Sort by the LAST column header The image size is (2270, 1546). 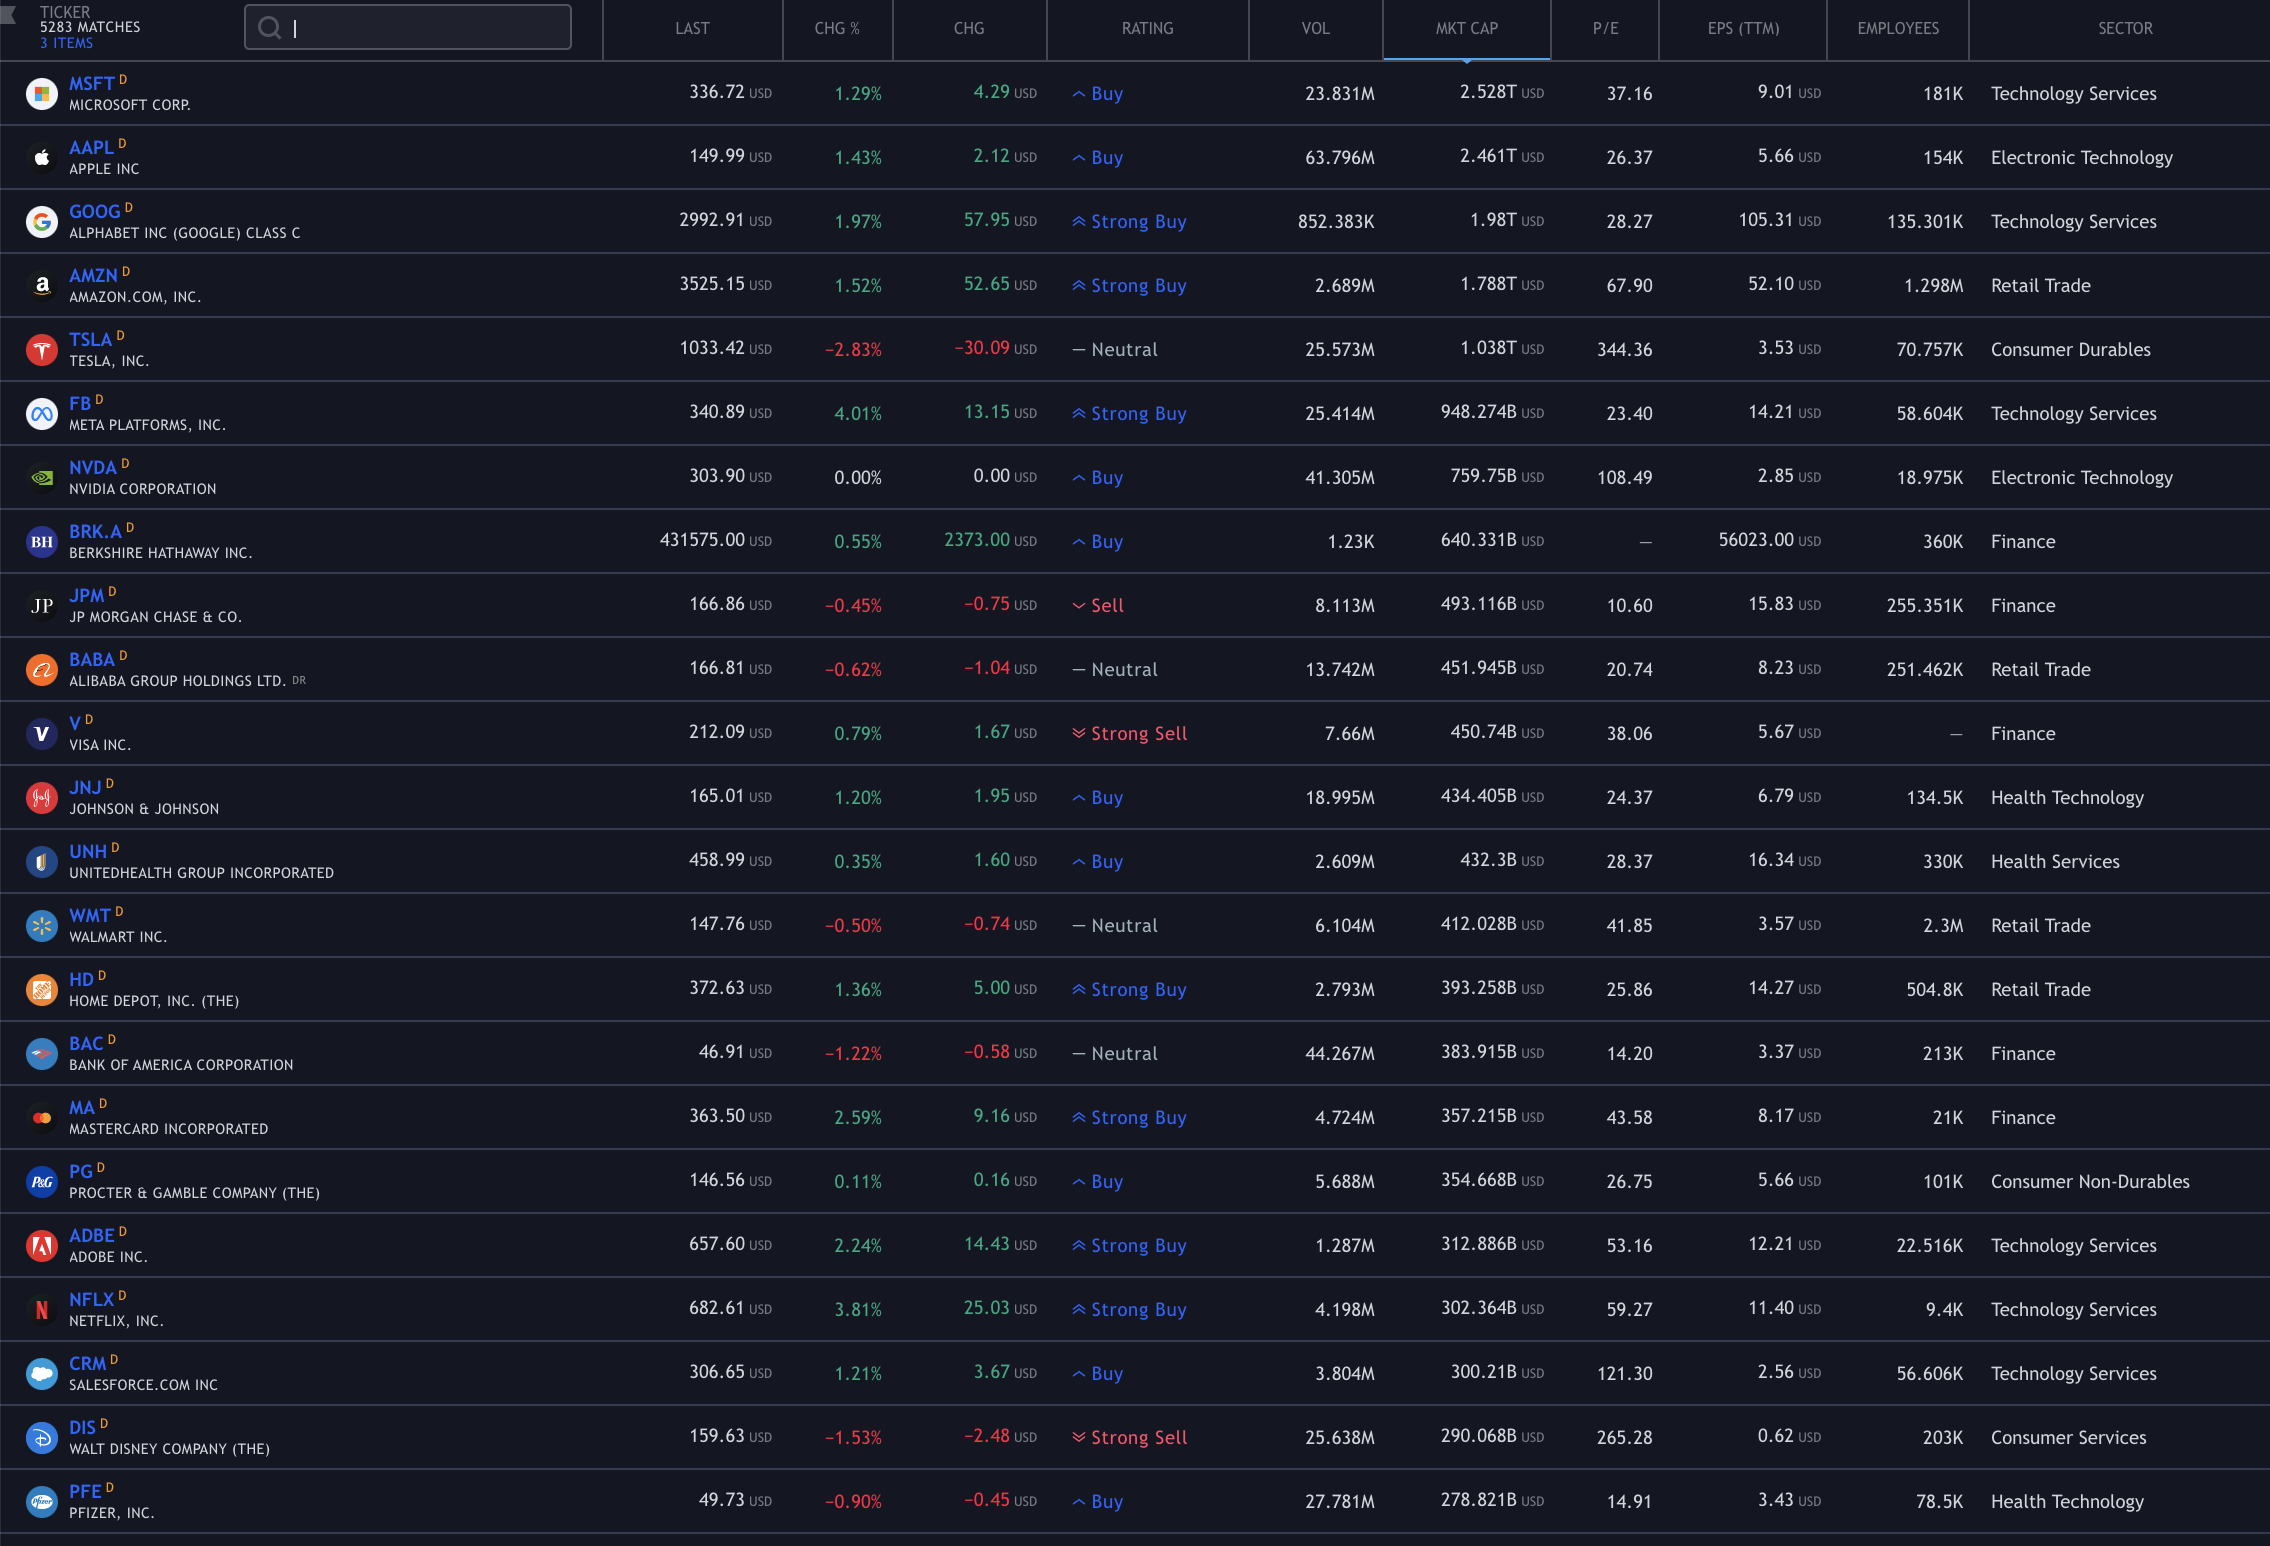(x=692, y=28)
